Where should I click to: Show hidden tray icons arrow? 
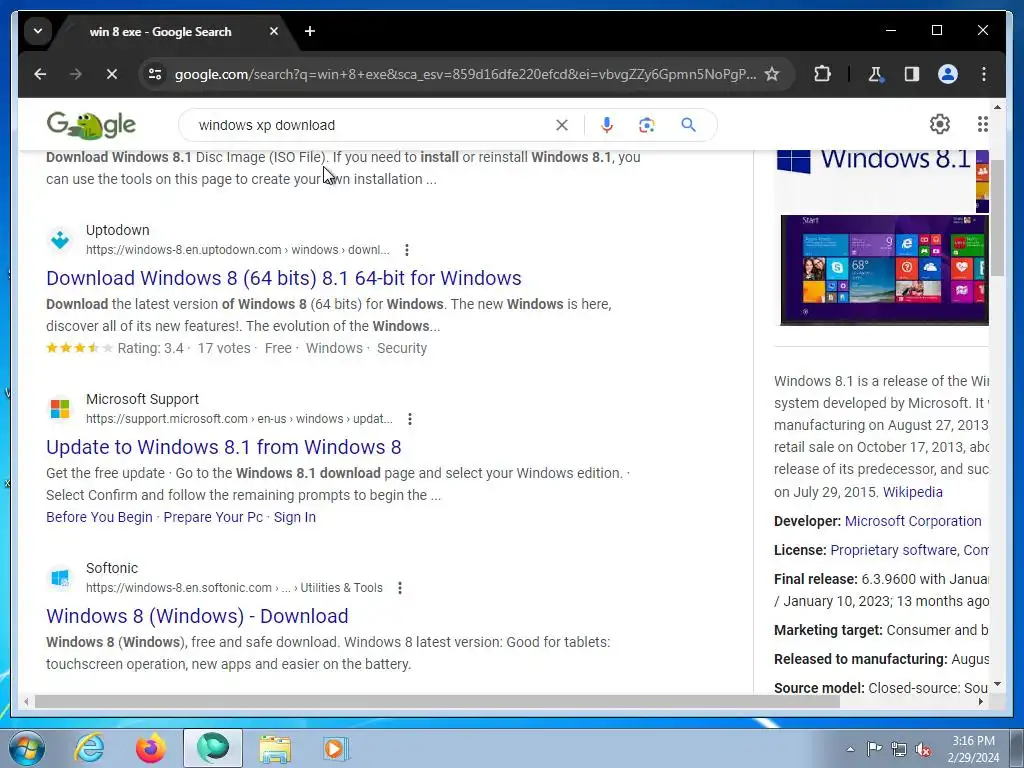[850, 749]
